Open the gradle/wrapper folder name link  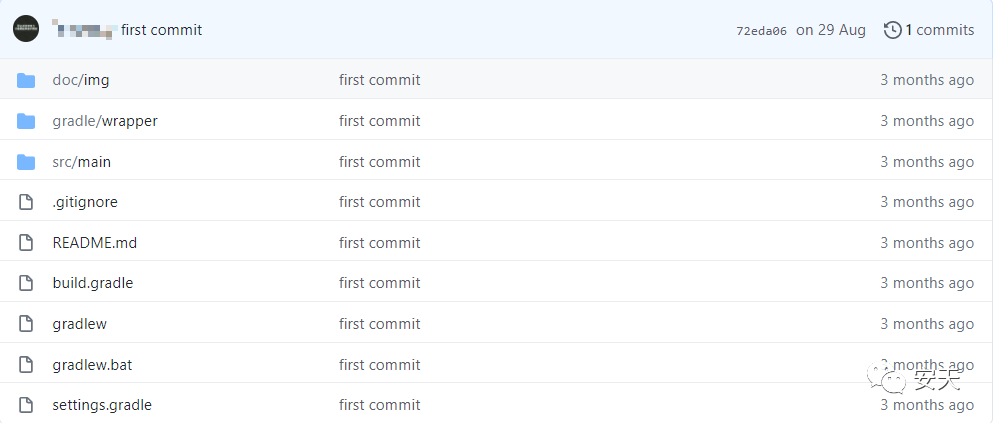tap(105, 121)
